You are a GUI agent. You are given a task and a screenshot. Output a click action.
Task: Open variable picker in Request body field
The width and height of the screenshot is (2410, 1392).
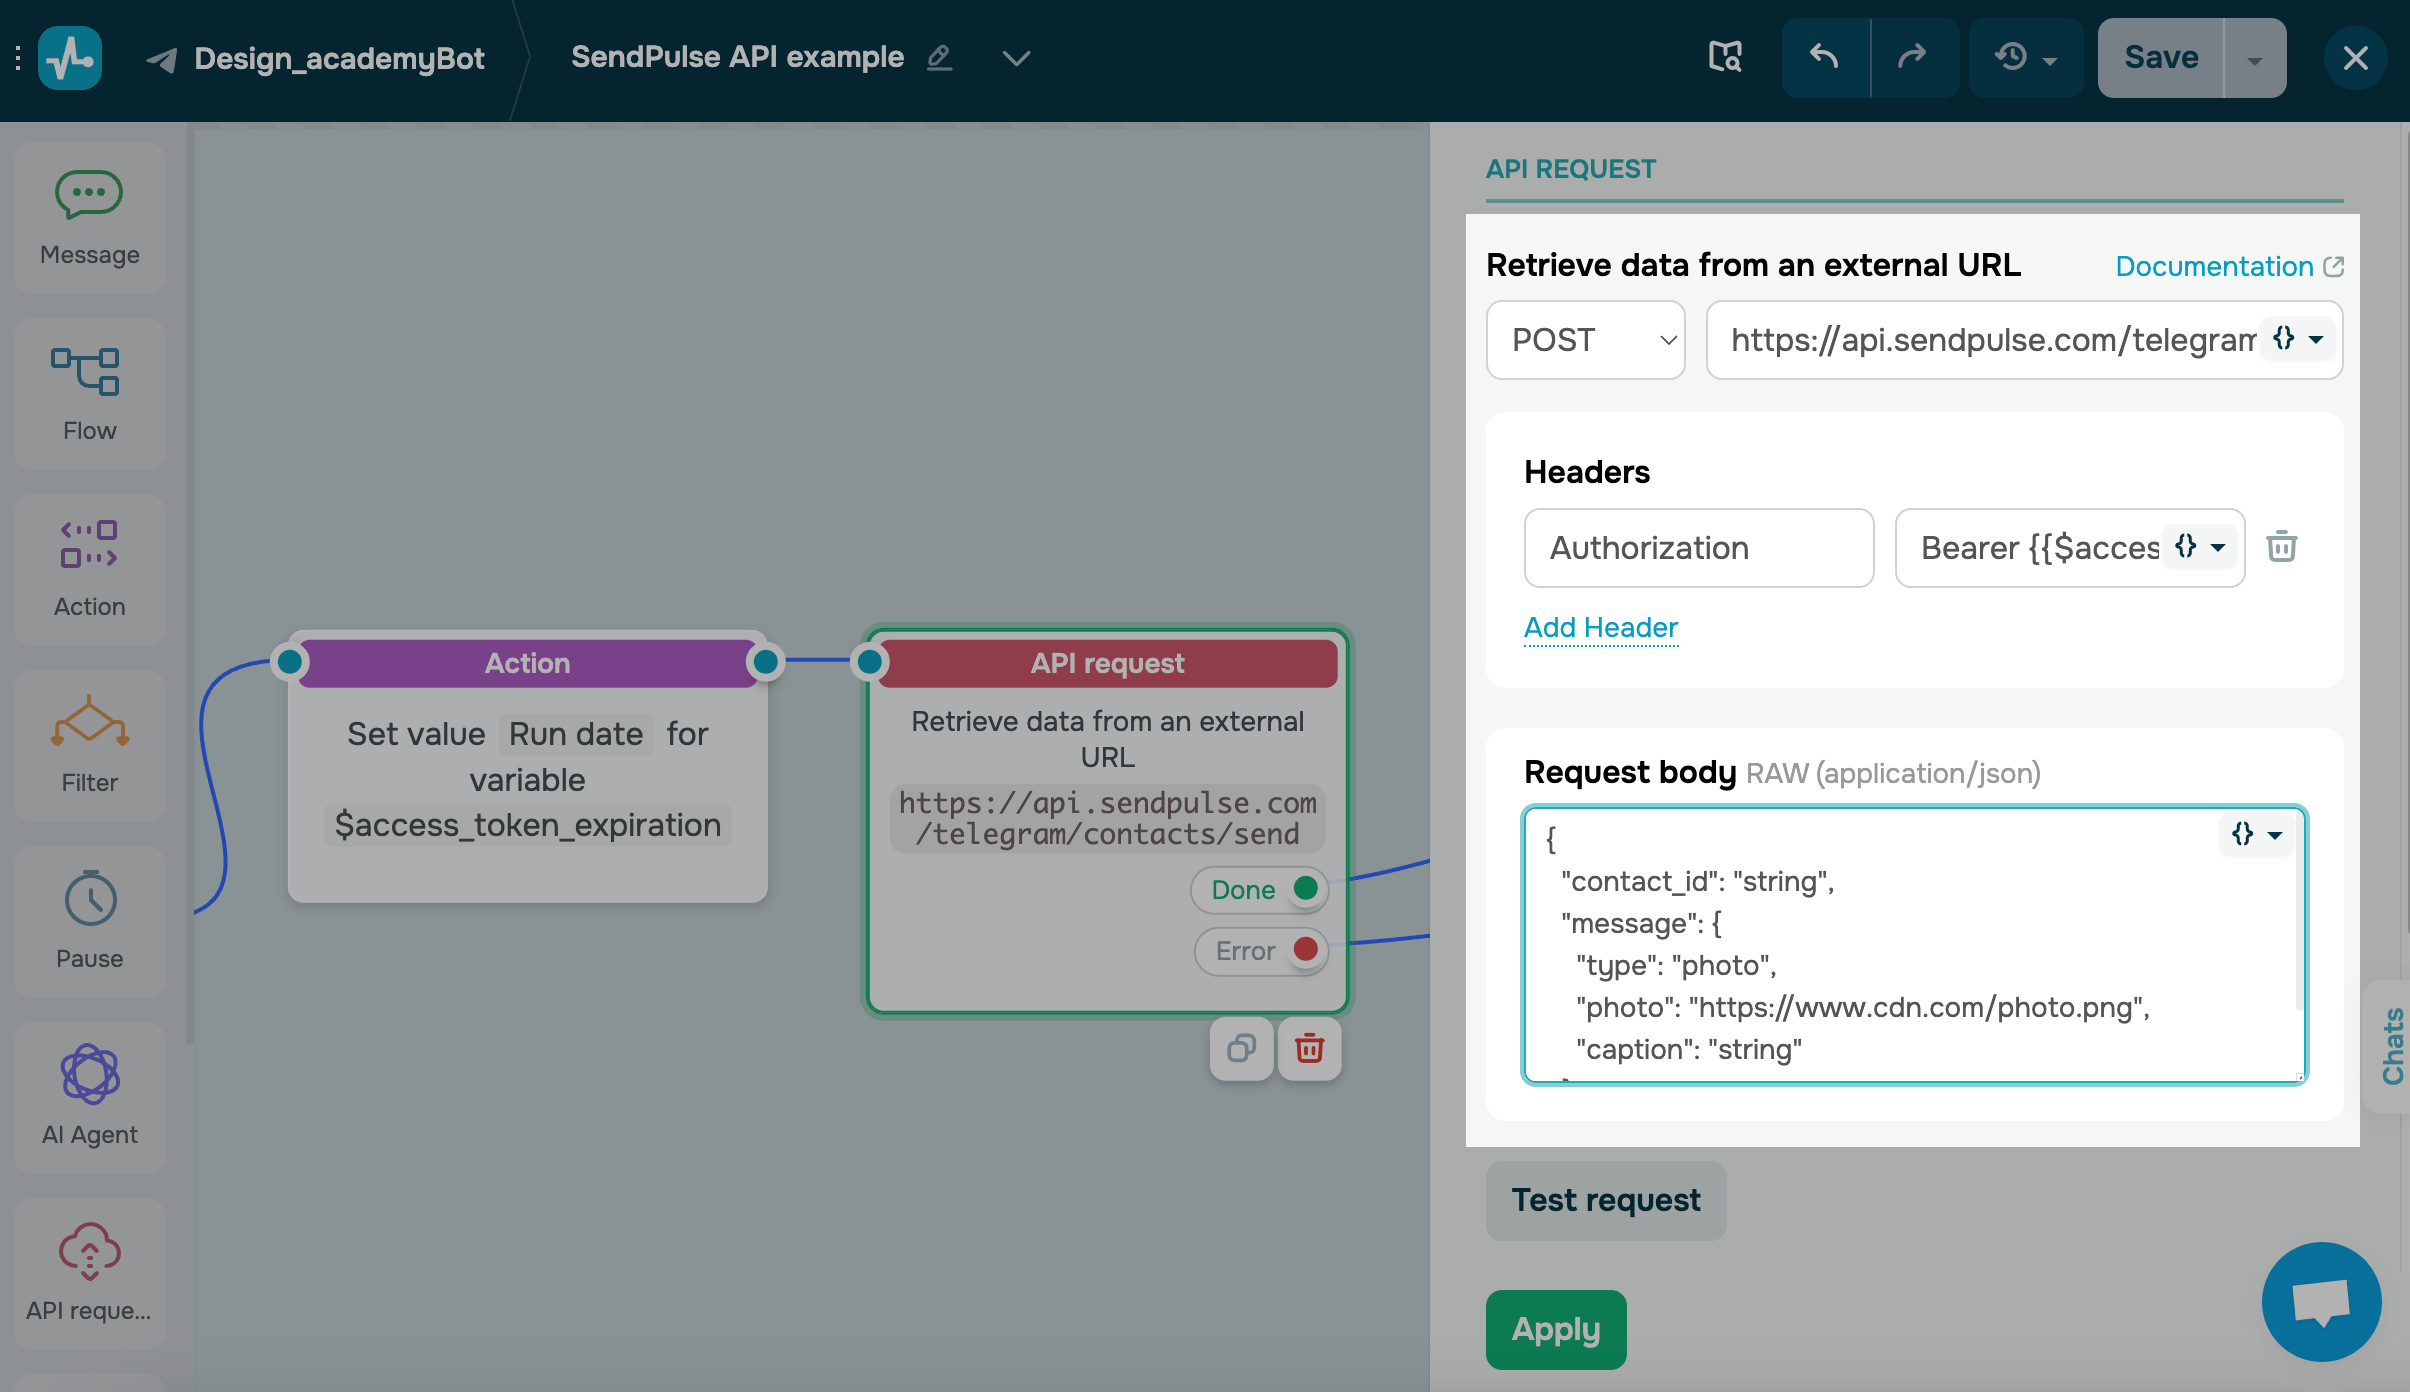pos(2256,834)
